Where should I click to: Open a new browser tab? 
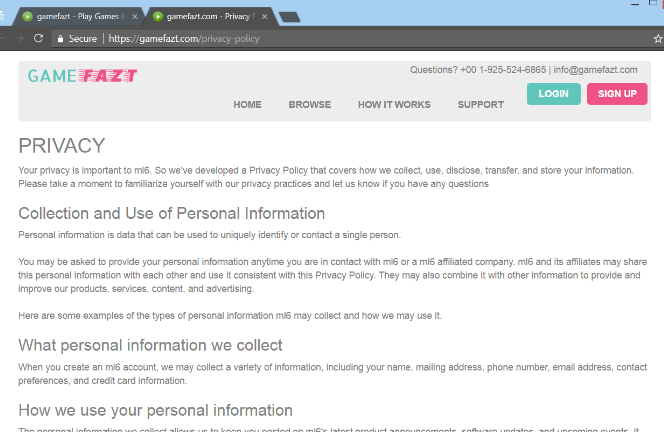[290, 17]
